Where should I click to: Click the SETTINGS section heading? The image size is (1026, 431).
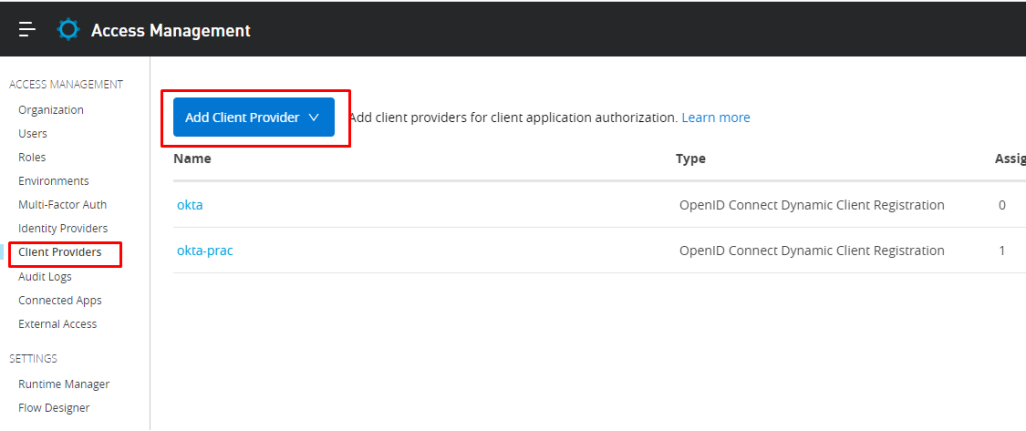33,358
